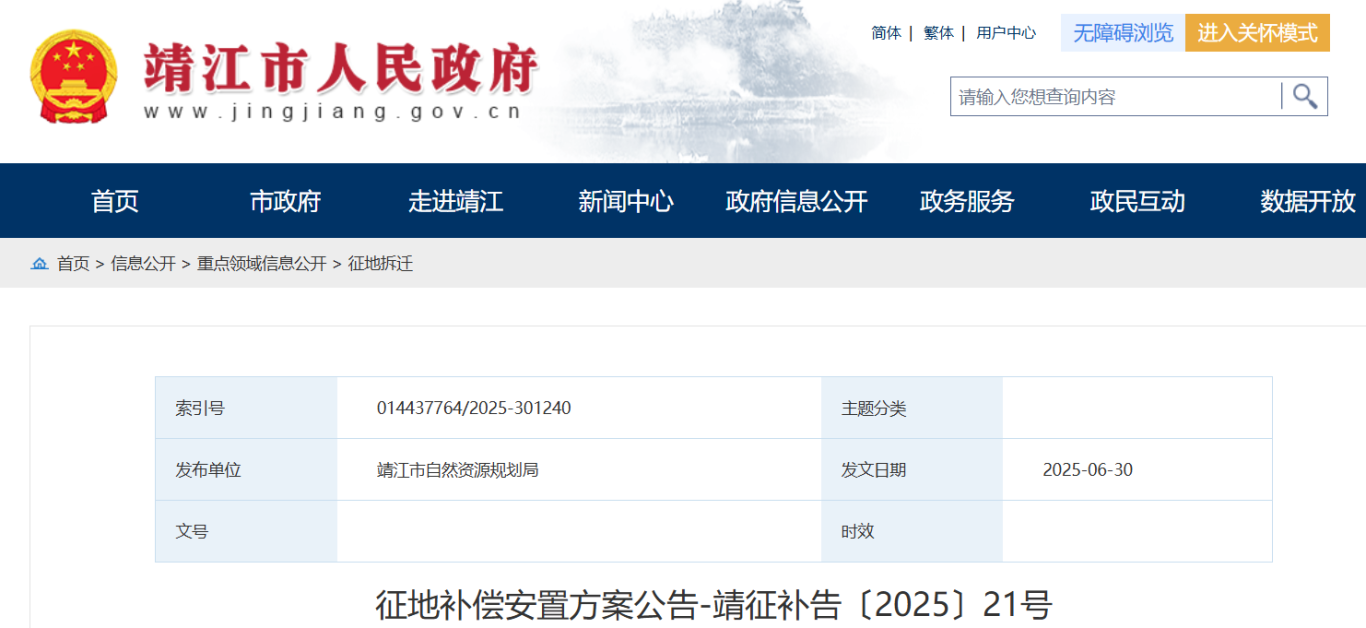Open the 政务服务 menu item
The height and width of the screenshot is (628, 1366).
[967, 201]
